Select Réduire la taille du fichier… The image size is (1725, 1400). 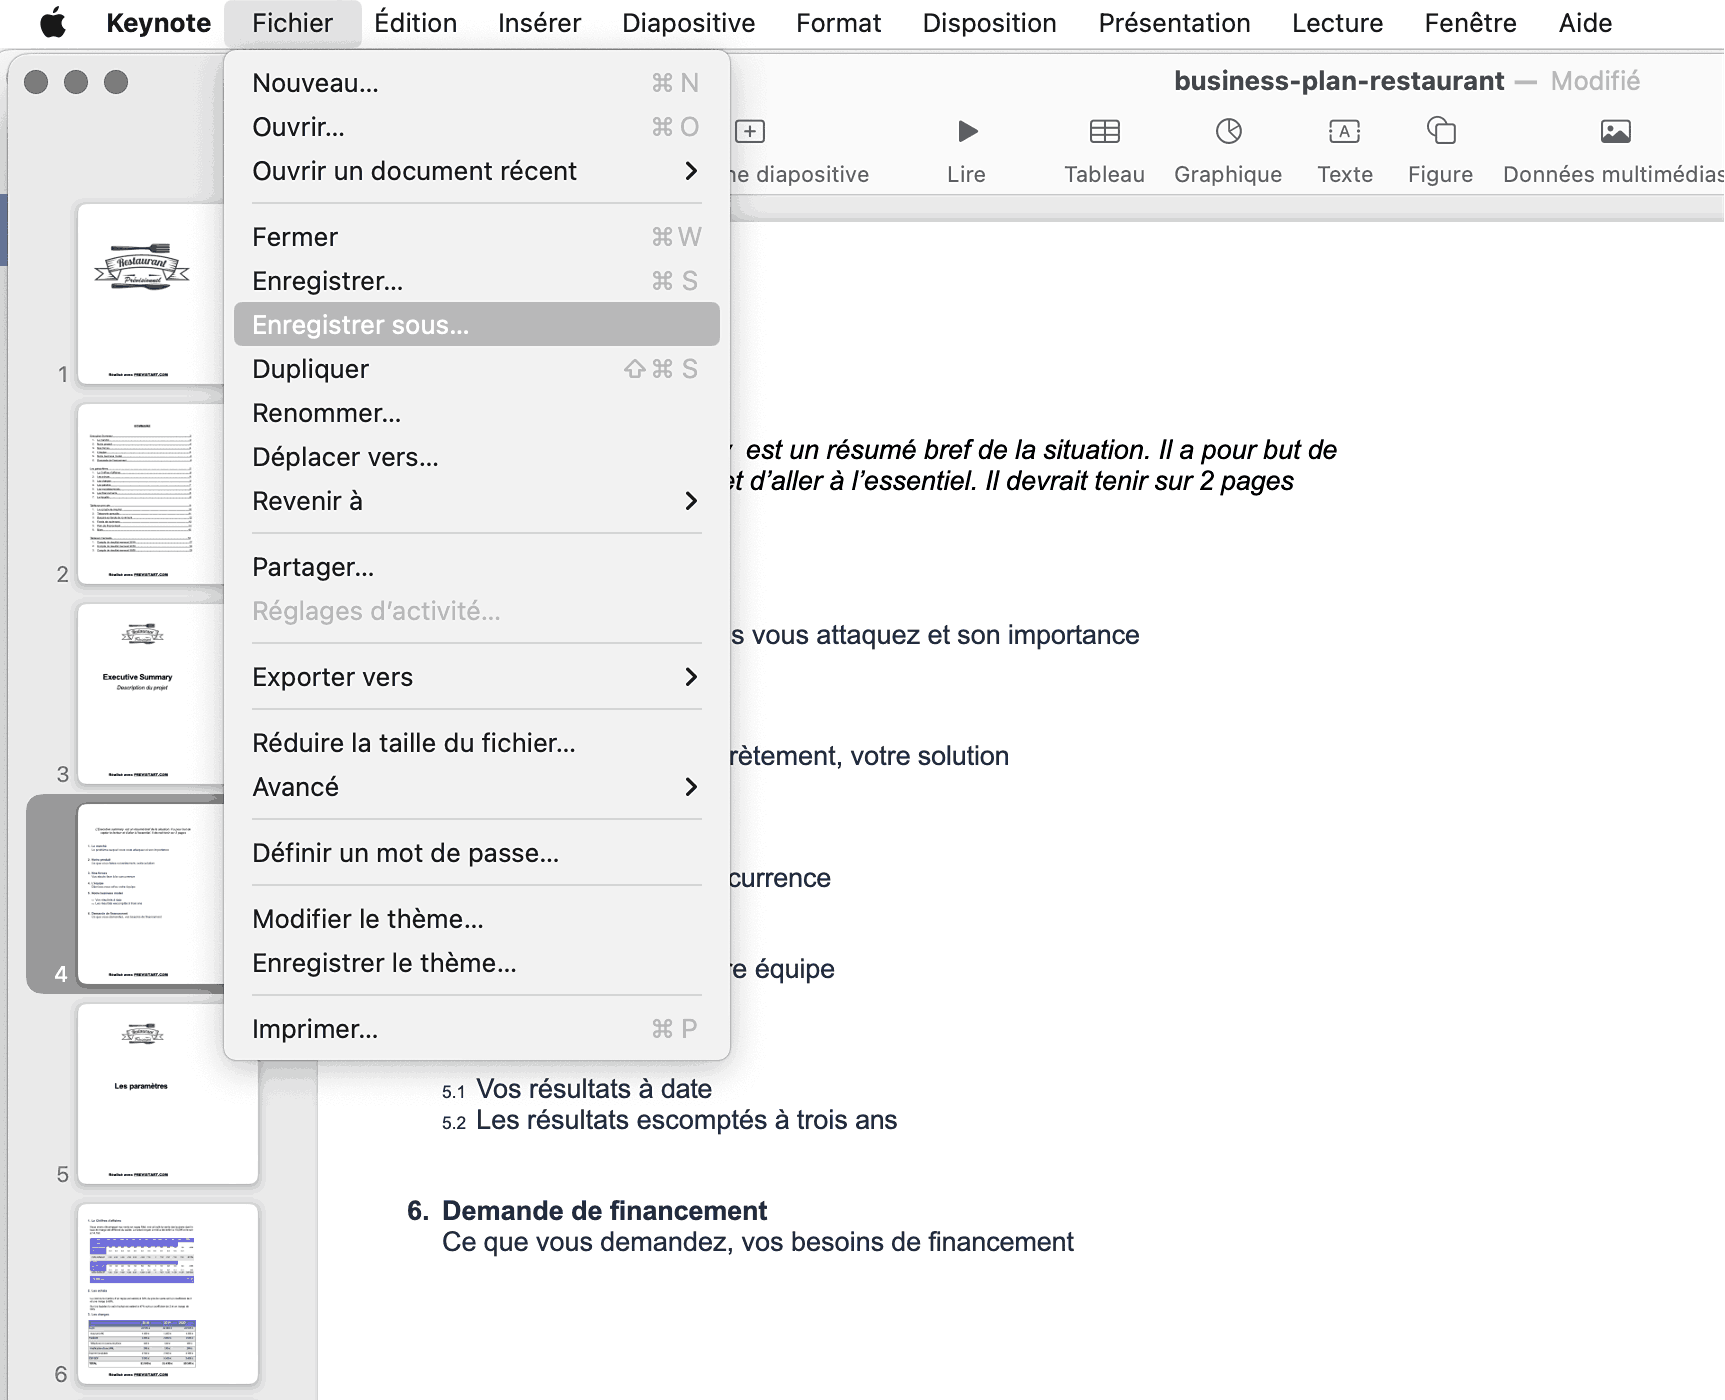(476, 743)
